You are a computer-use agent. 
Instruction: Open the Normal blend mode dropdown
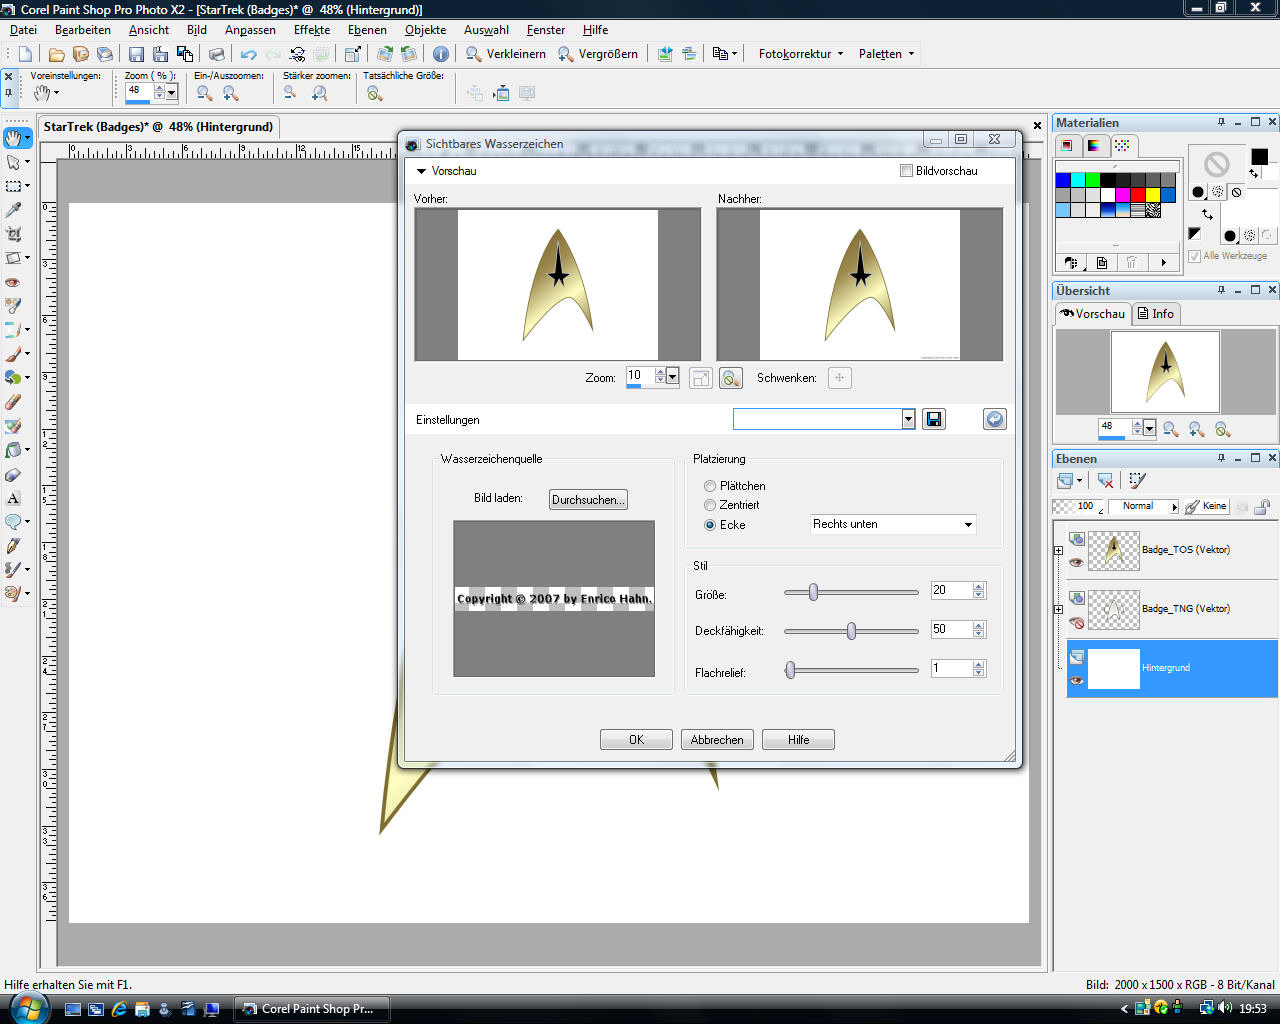click(x=1174, y=507)
